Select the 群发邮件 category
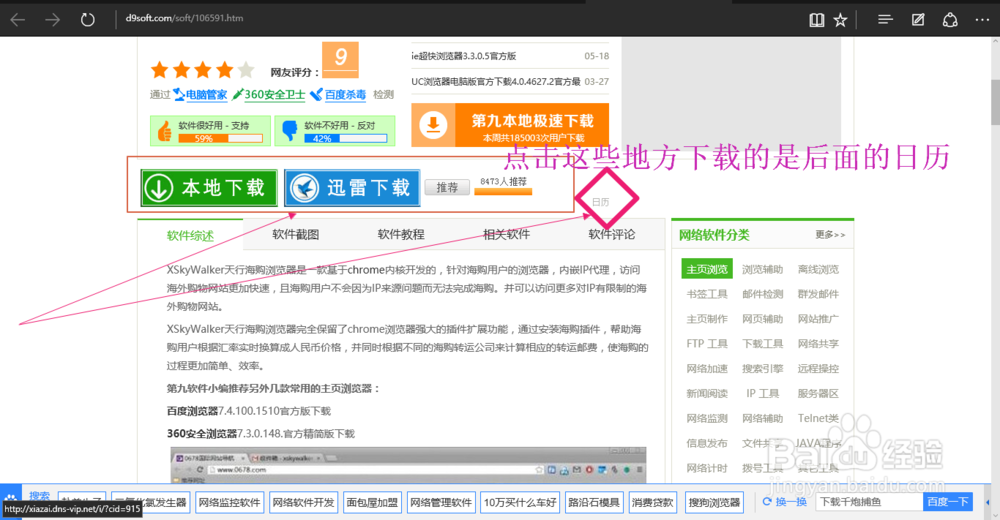Image resolution: width=1000 pixels, height=520 pixels. click(x=818, y=294)
